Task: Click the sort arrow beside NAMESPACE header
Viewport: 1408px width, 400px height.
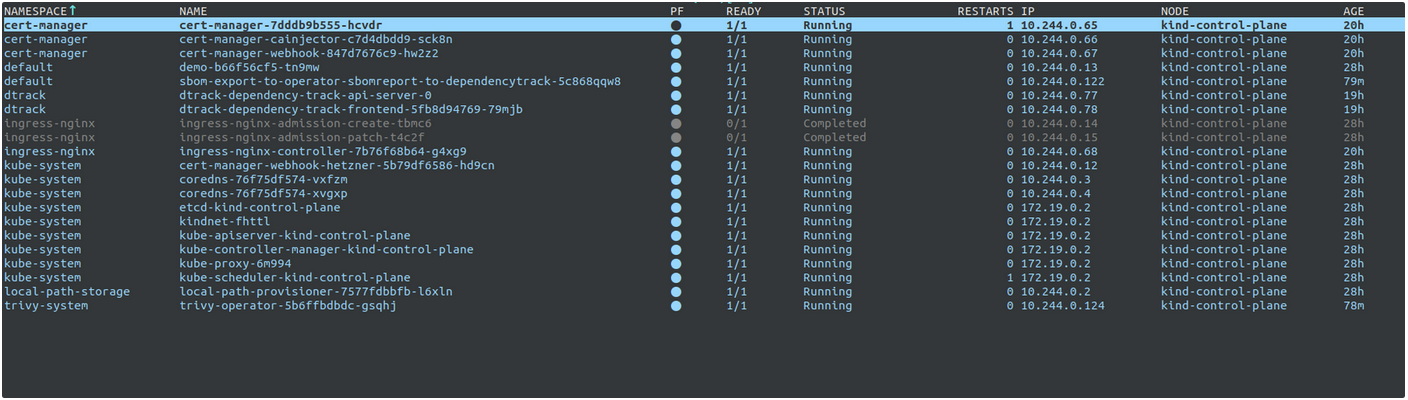Action: [72, 10]
